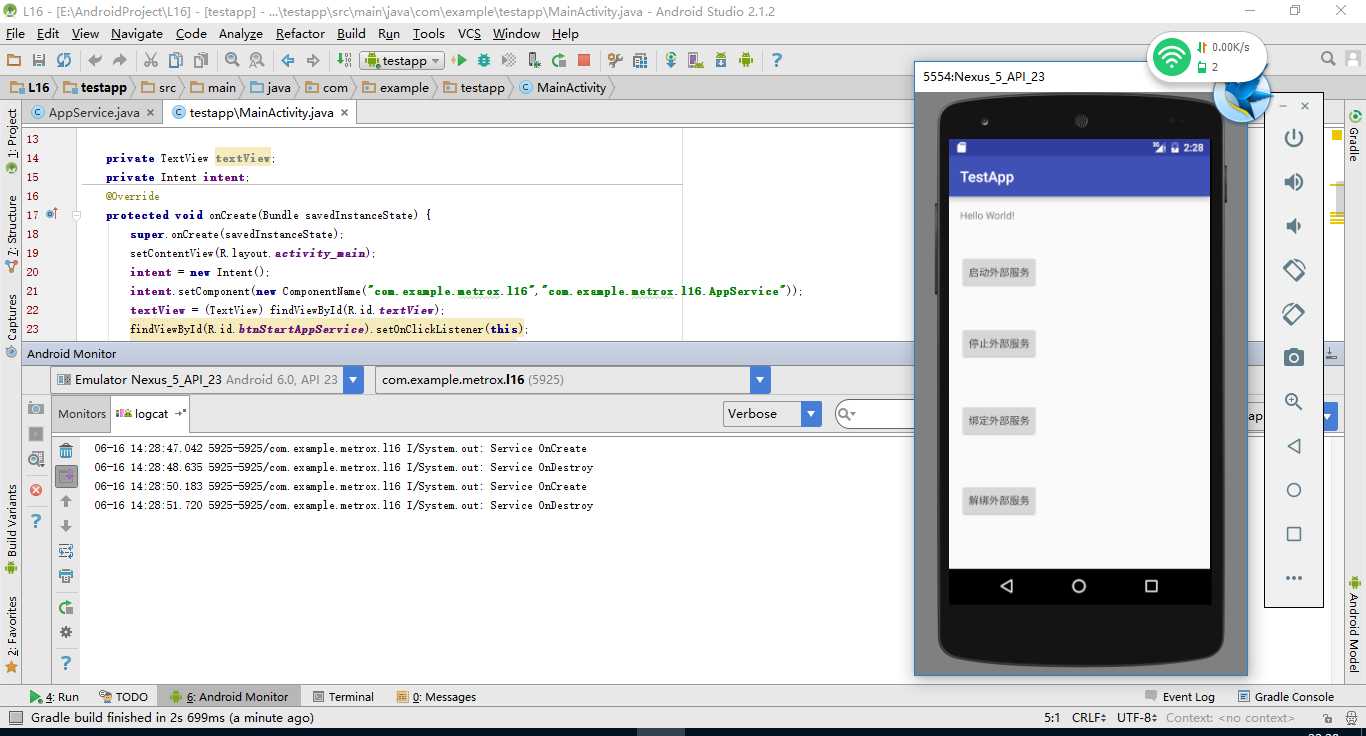Open logcat settings gear icon
1366x736 pixels.
pos(66,632)
